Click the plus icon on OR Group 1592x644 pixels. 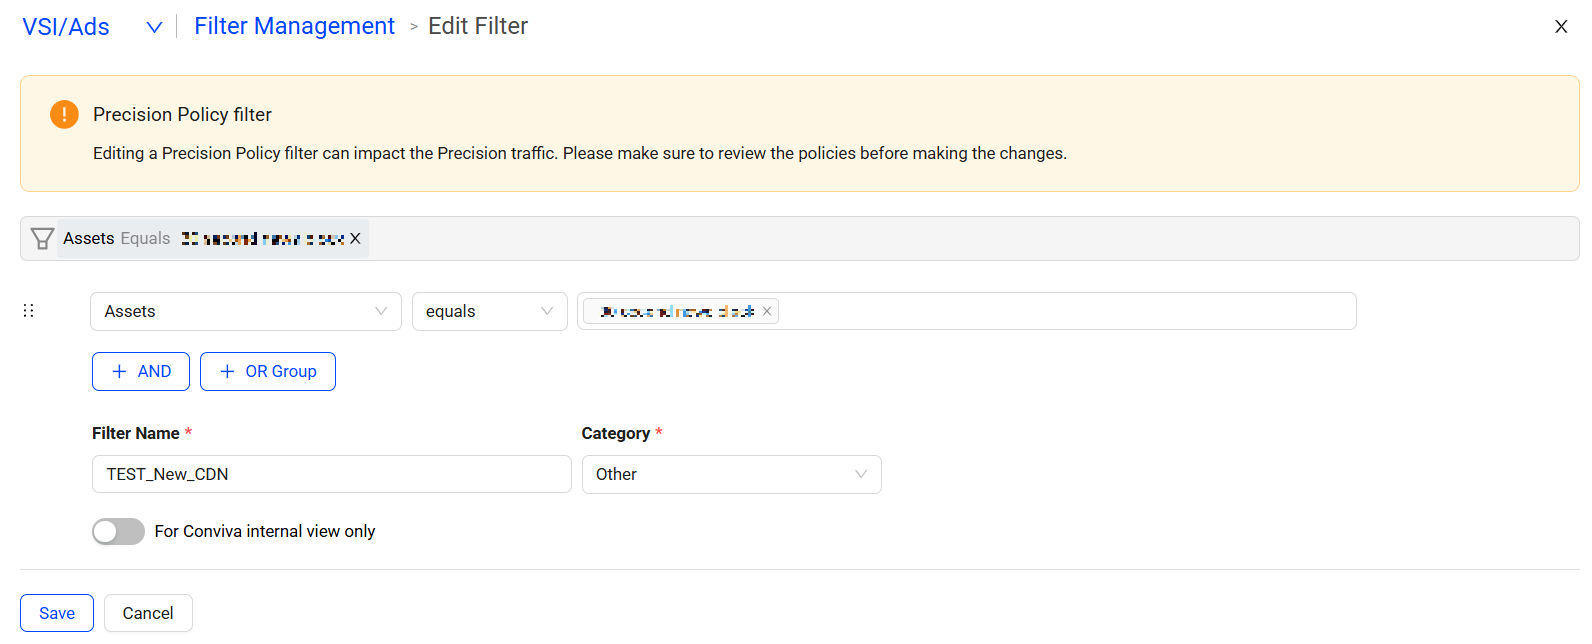[x=228, y=372]
